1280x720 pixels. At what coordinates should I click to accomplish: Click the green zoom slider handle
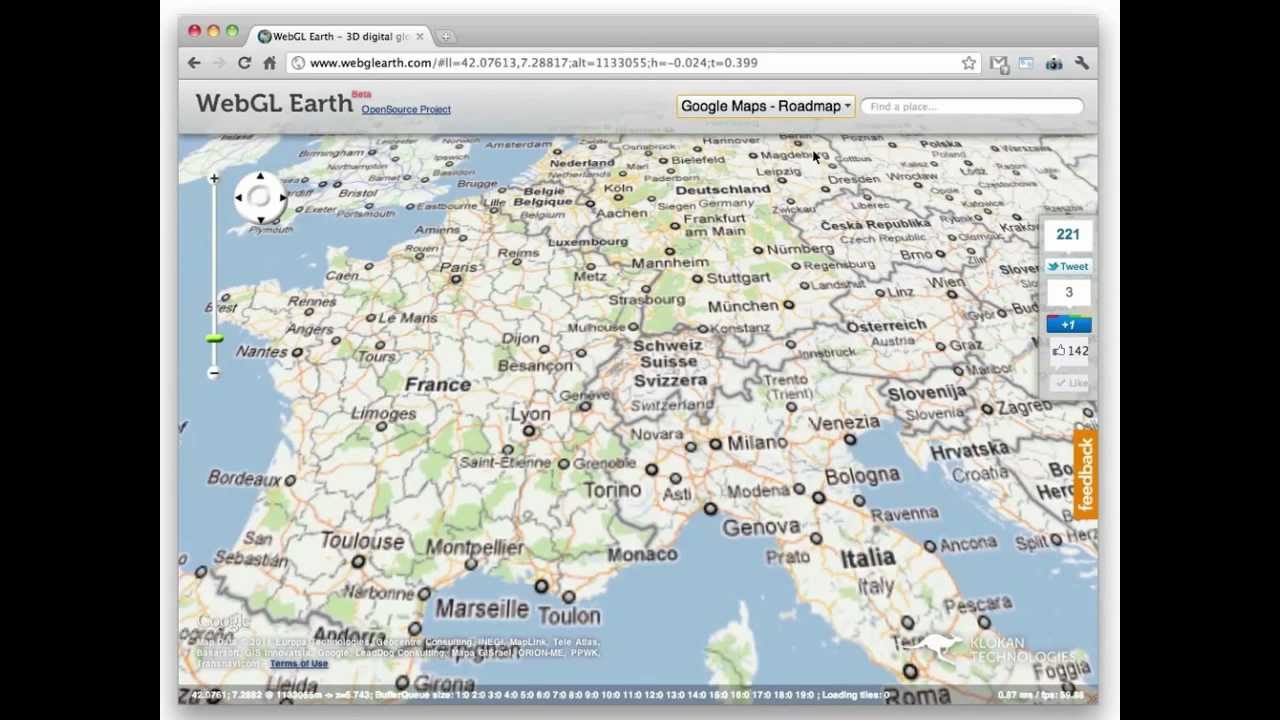click(x=214, y=339)
